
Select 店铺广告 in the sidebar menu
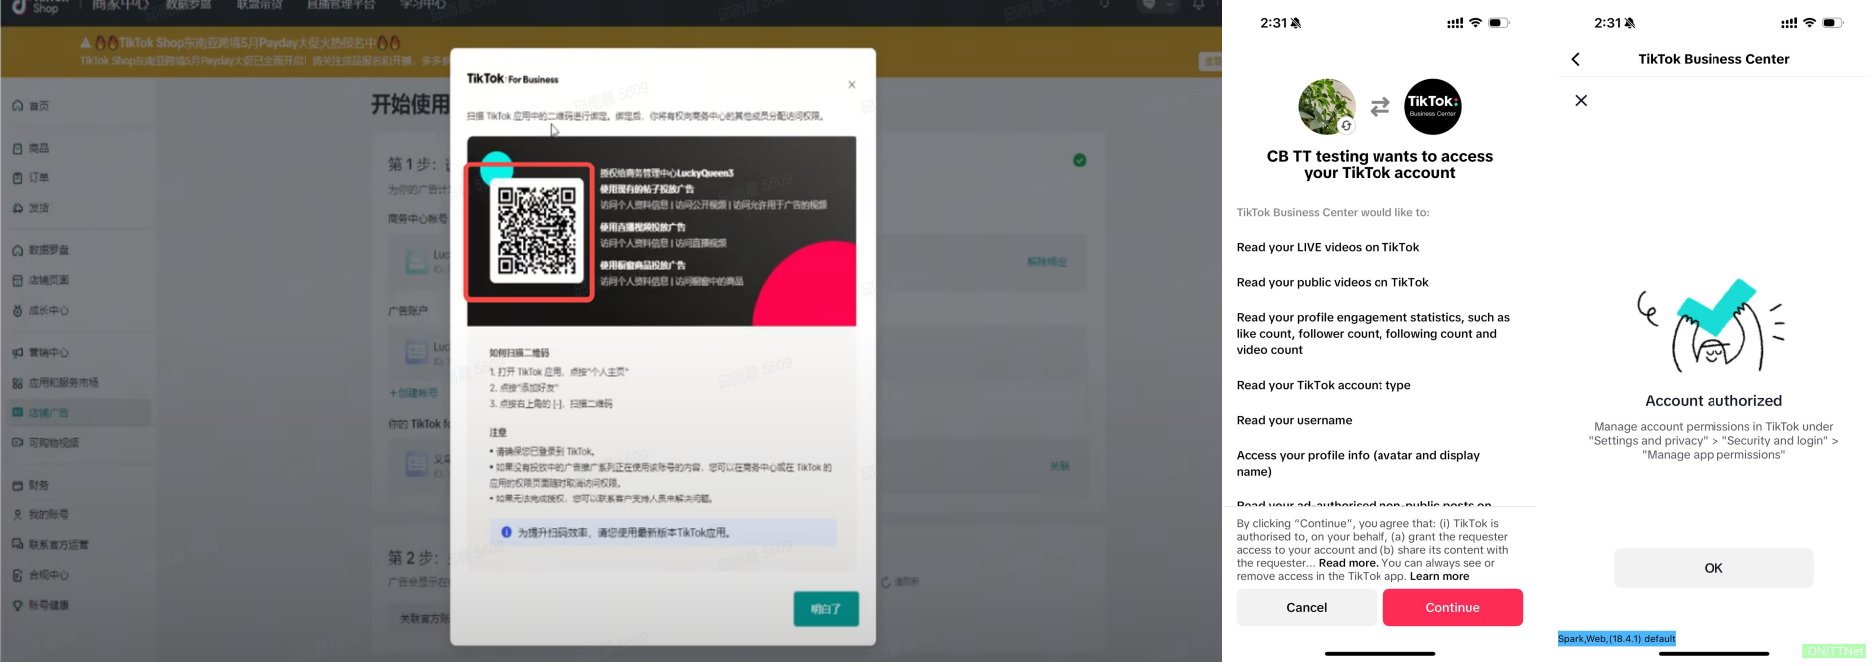[x=48, y=412]
